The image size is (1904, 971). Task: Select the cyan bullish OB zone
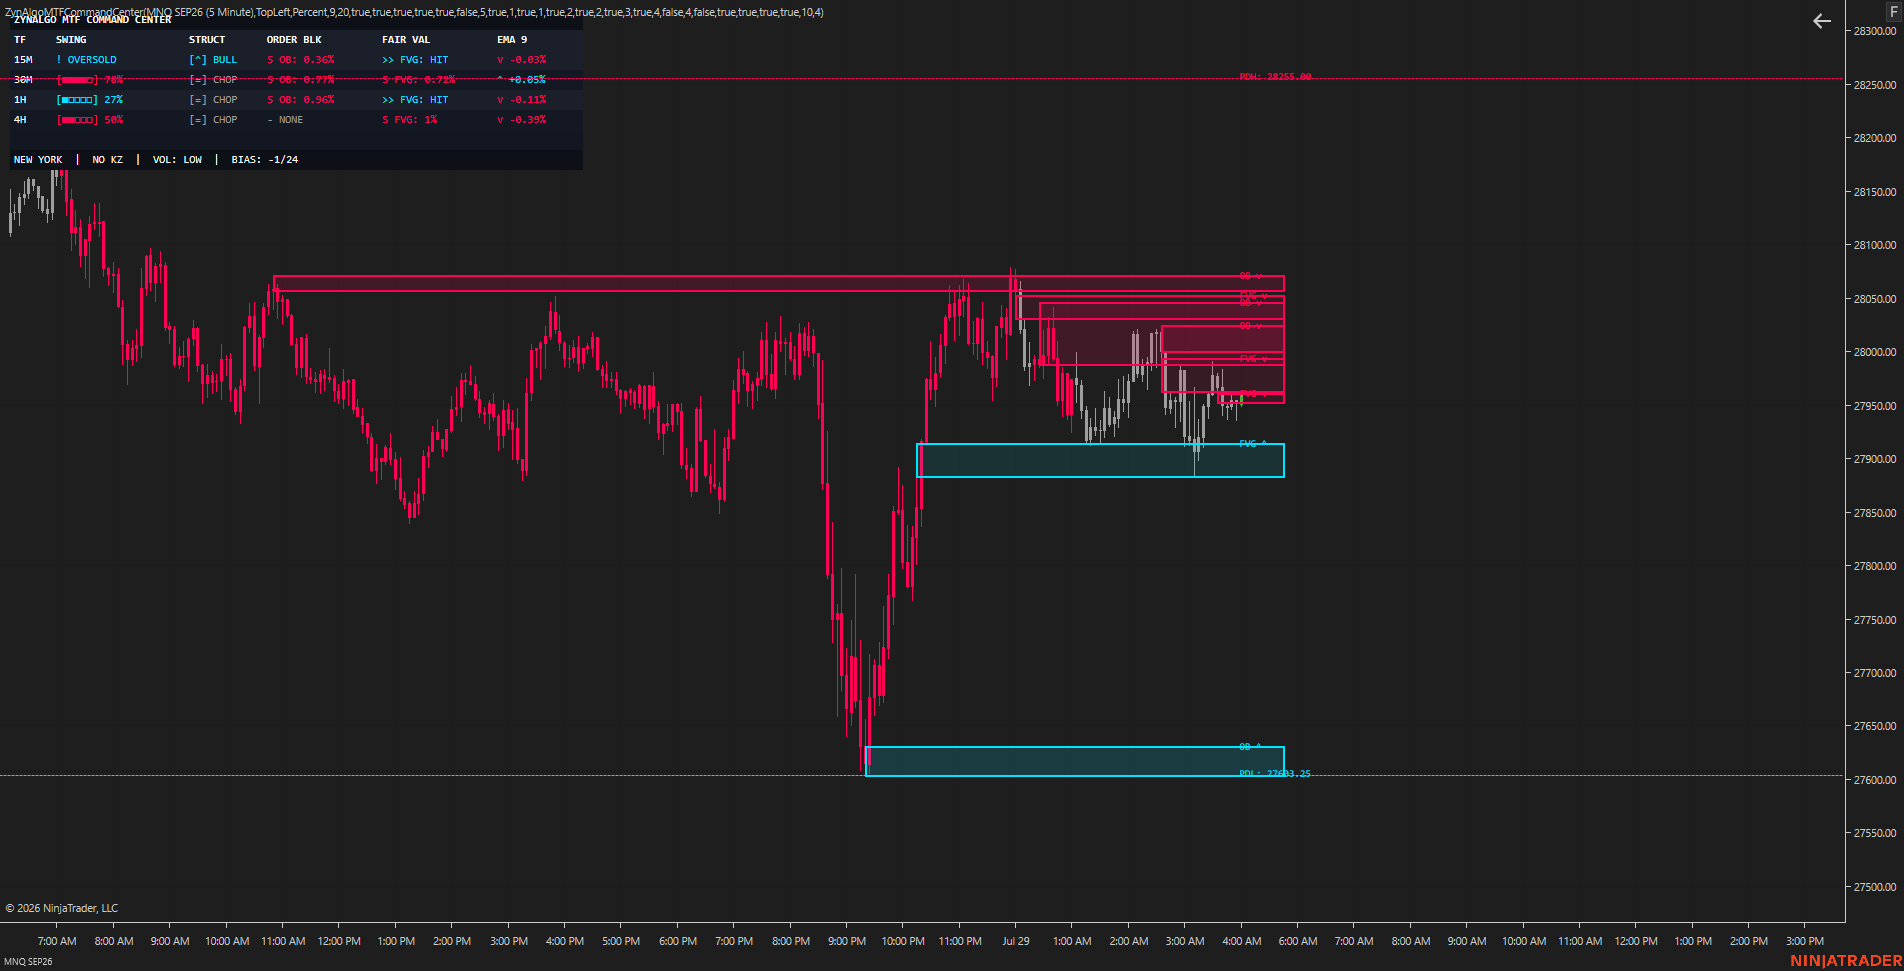[x=1075, y=761]
